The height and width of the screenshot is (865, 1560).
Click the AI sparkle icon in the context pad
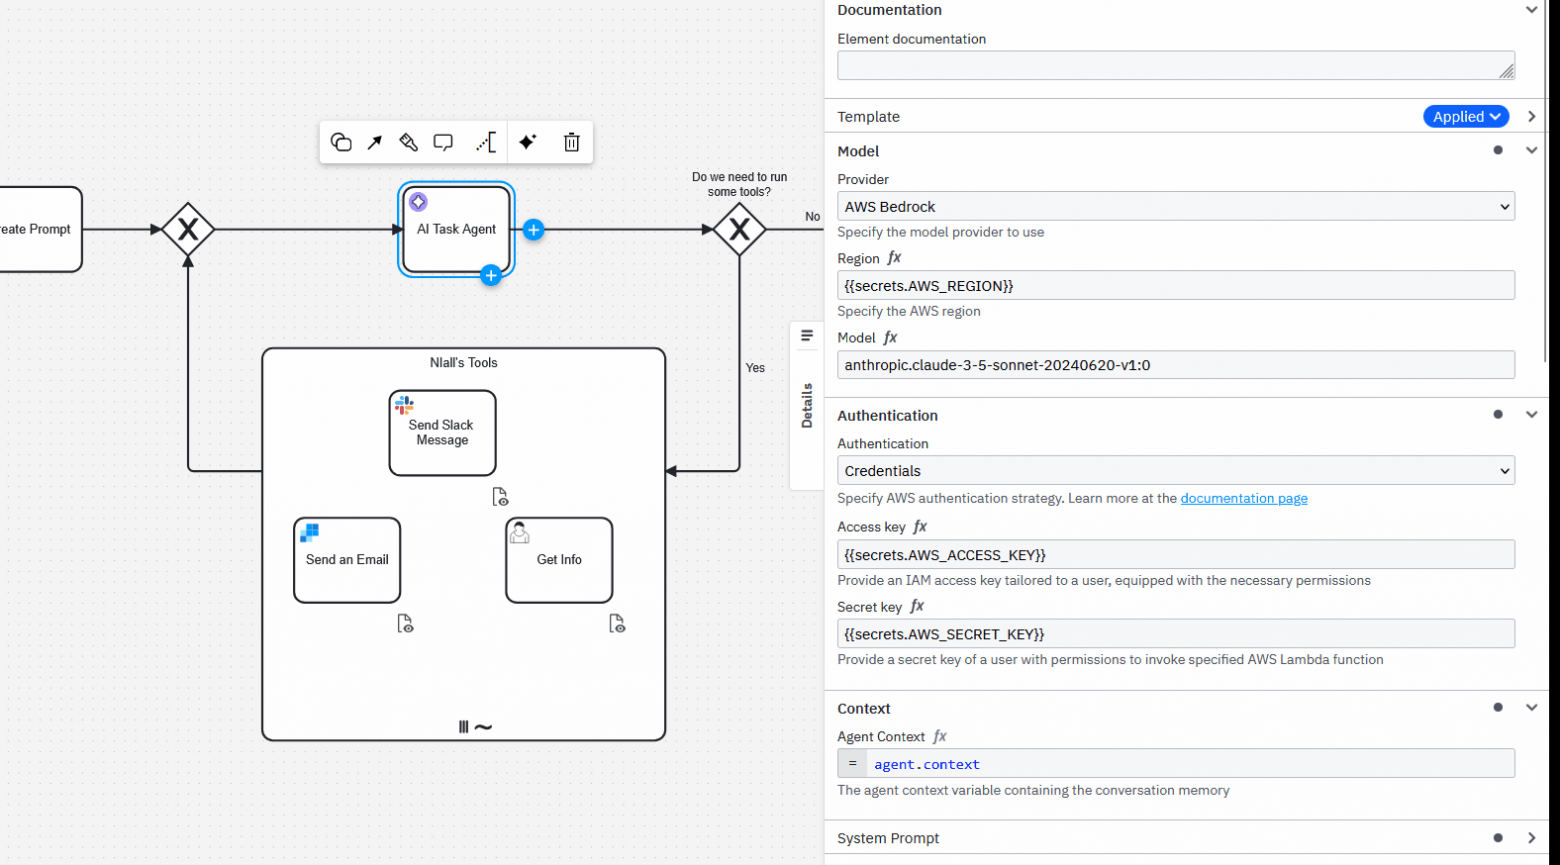527,142
